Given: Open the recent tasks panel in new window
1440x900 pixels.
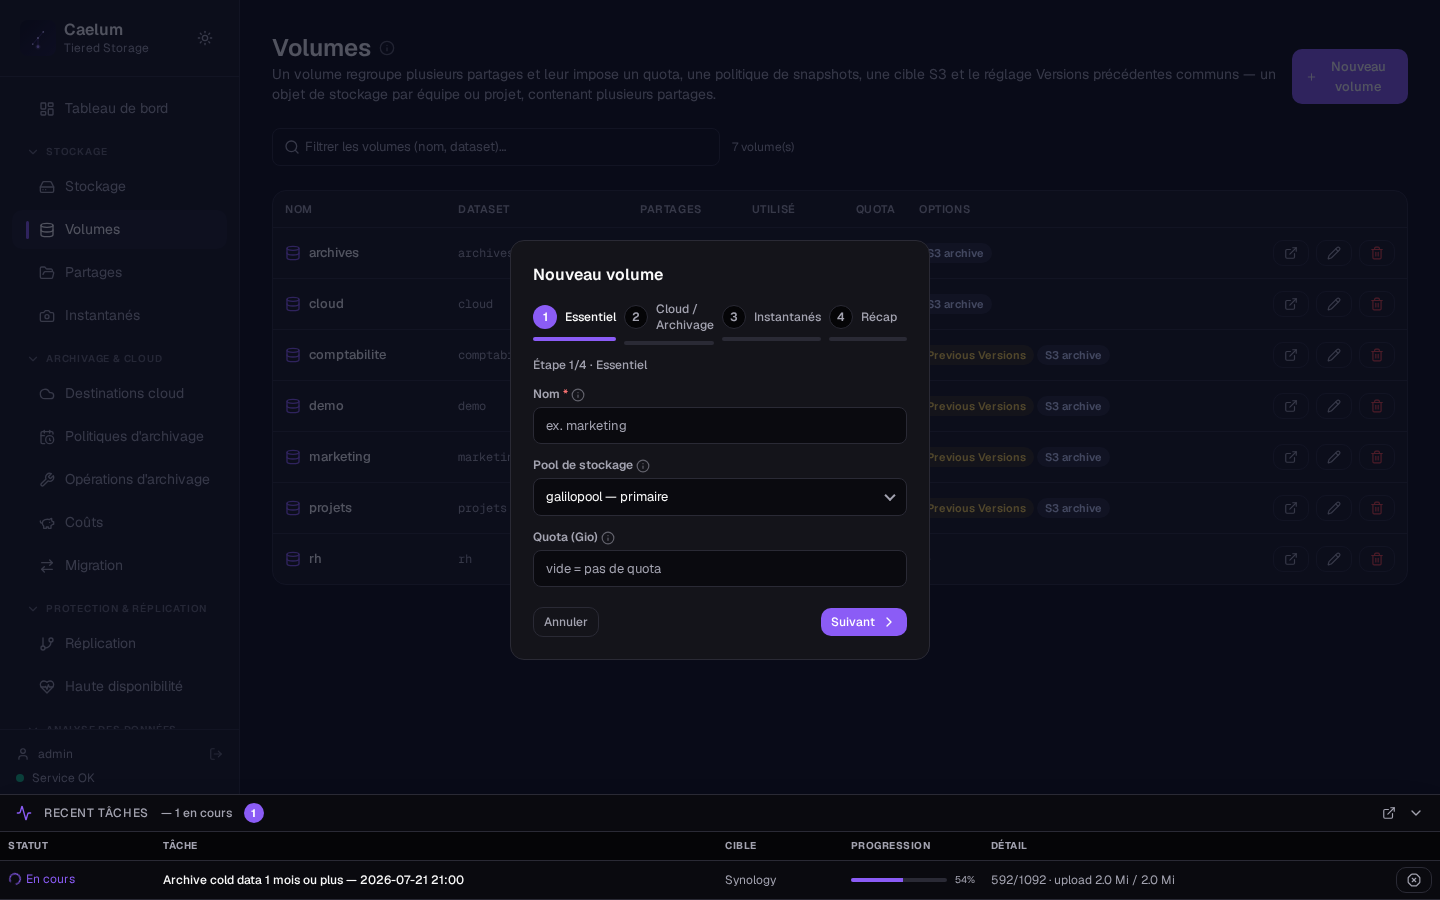Looking at the screenshot, I should [1389, 813].
